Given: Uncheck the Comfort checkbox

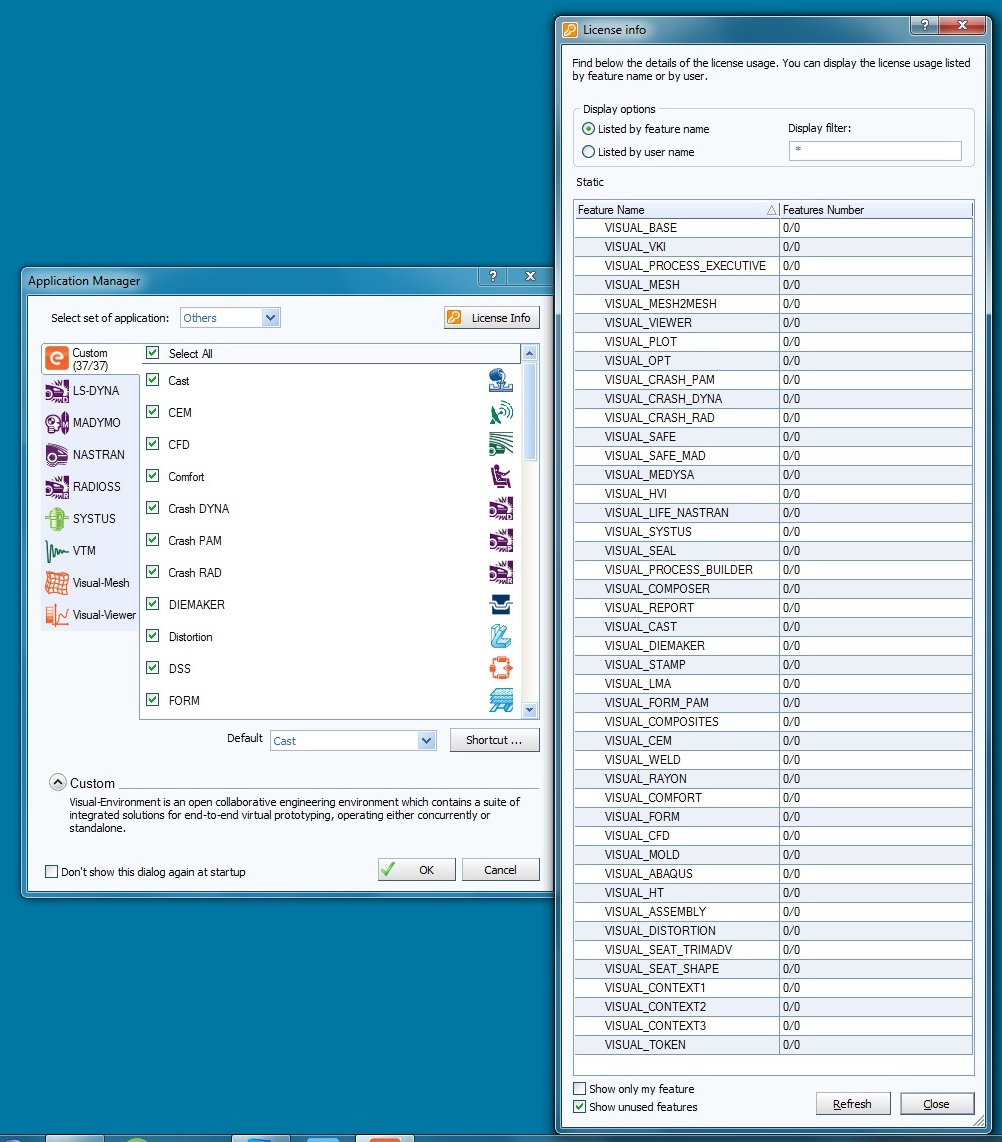Looking at the screenshot, I should coord(152,476).
